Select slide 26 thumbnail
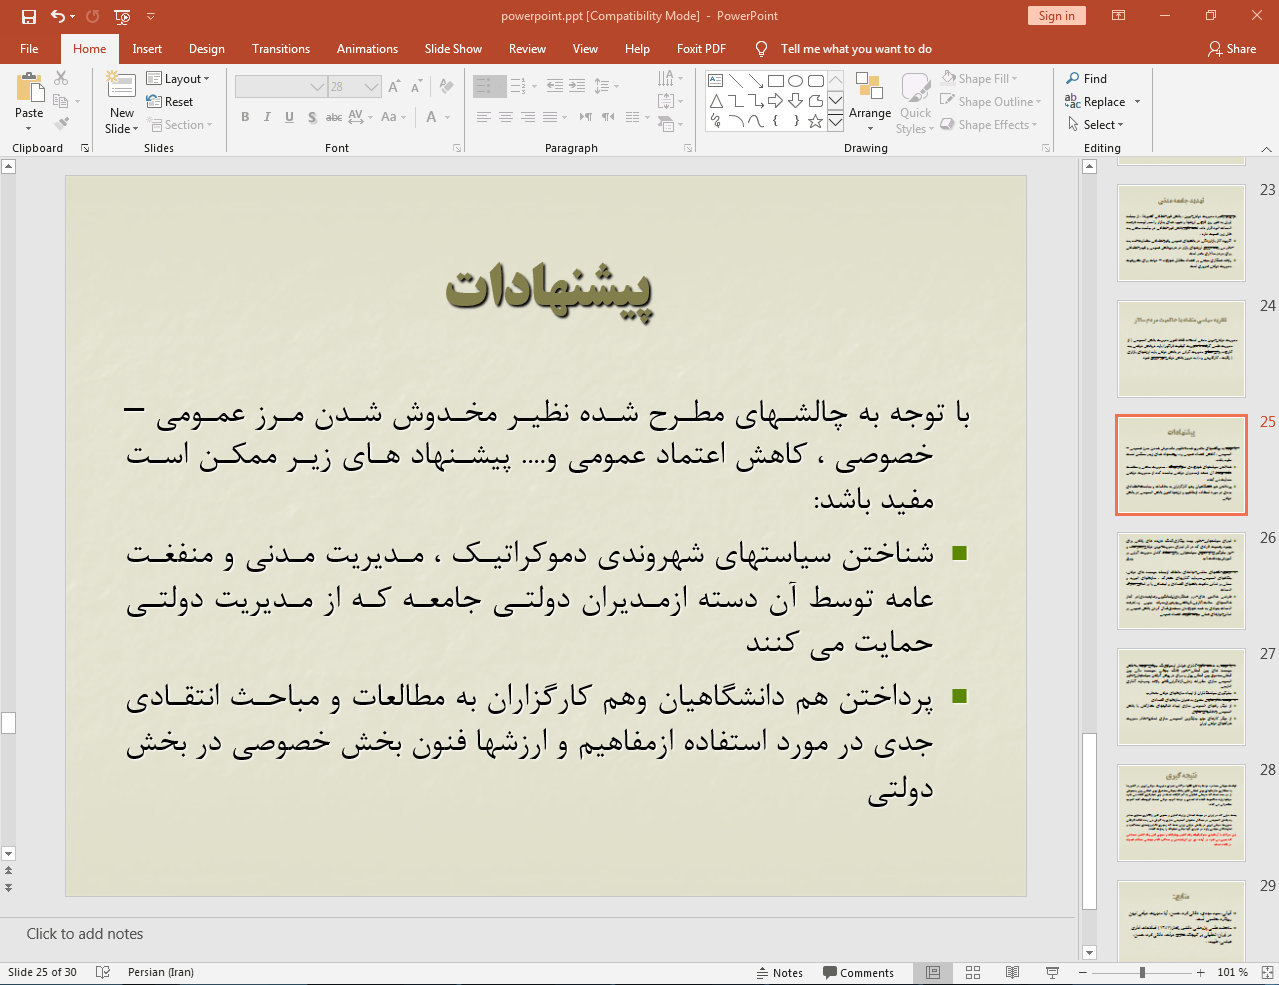1279x985 pixels. point(1181,581)
